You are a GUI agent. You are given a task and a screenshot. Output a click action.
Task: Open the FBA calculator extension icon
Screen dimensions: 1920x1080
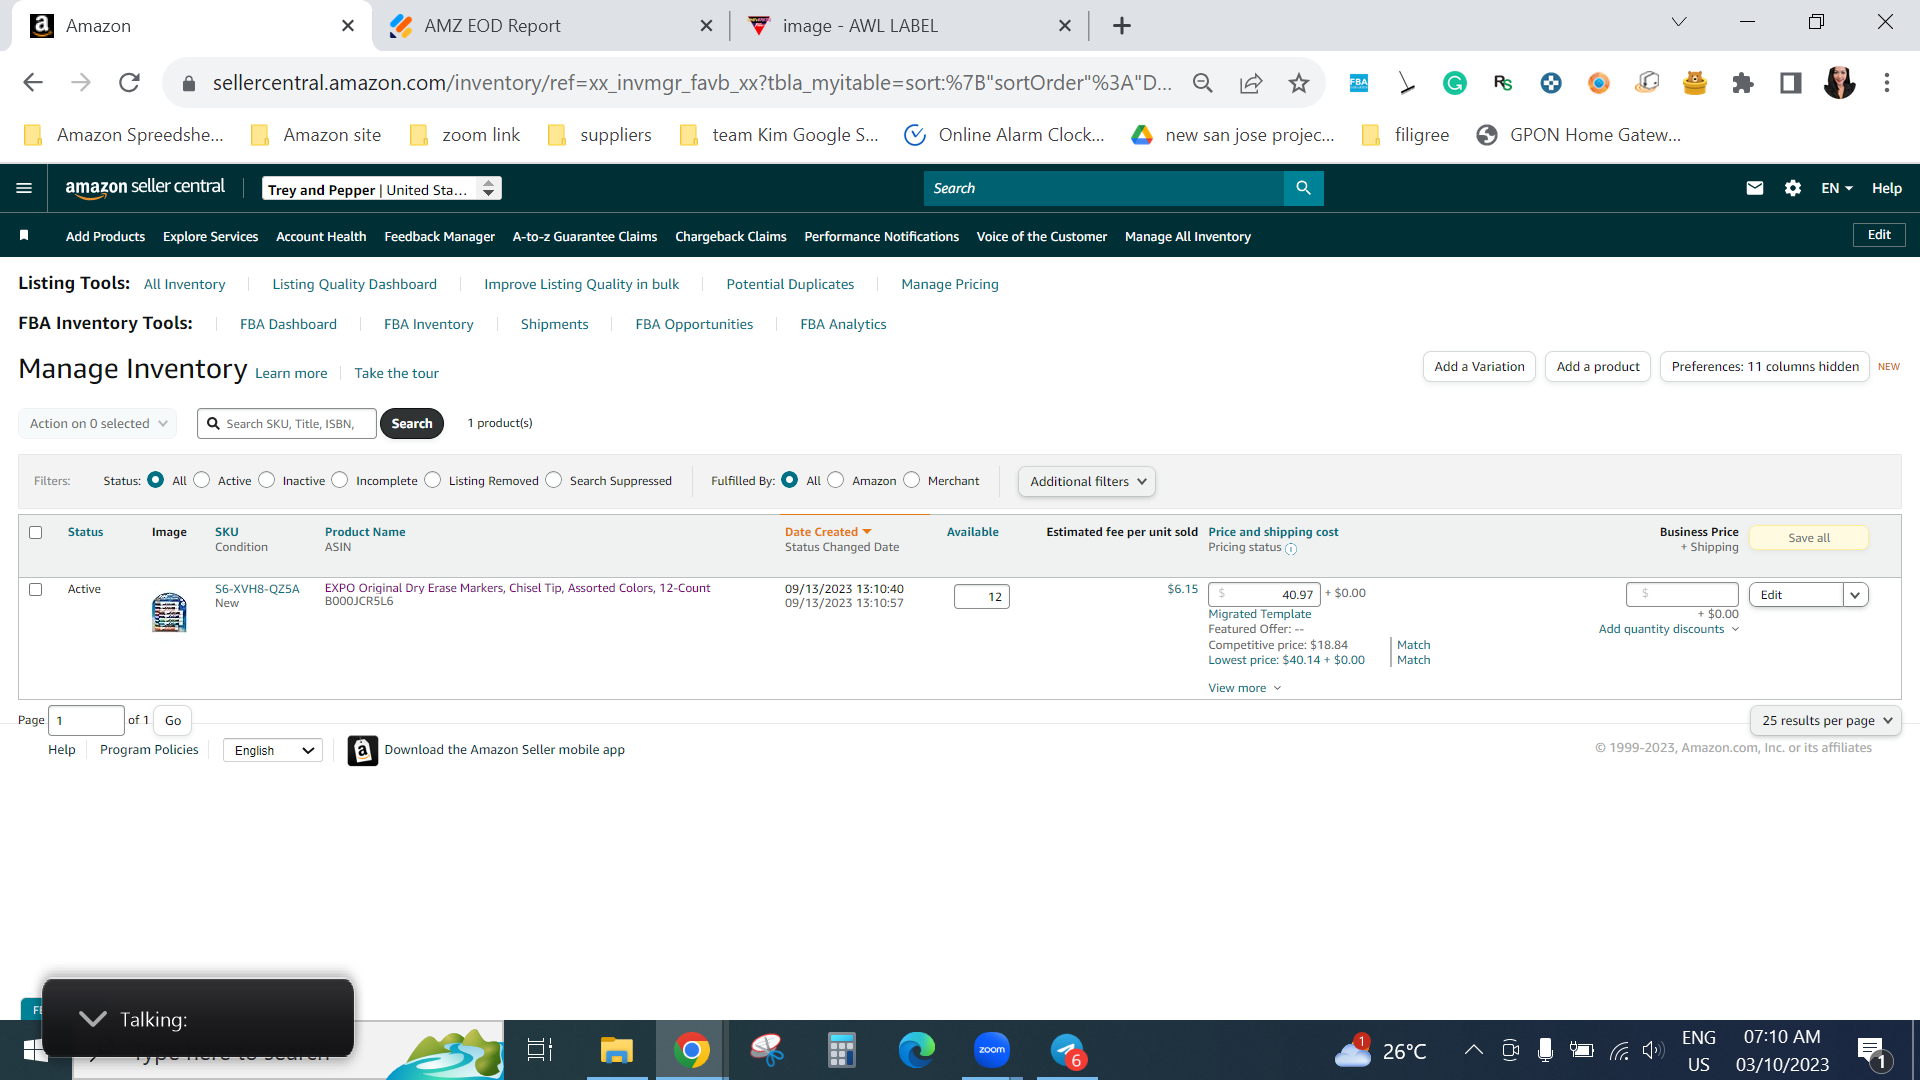click(1358, 83)
